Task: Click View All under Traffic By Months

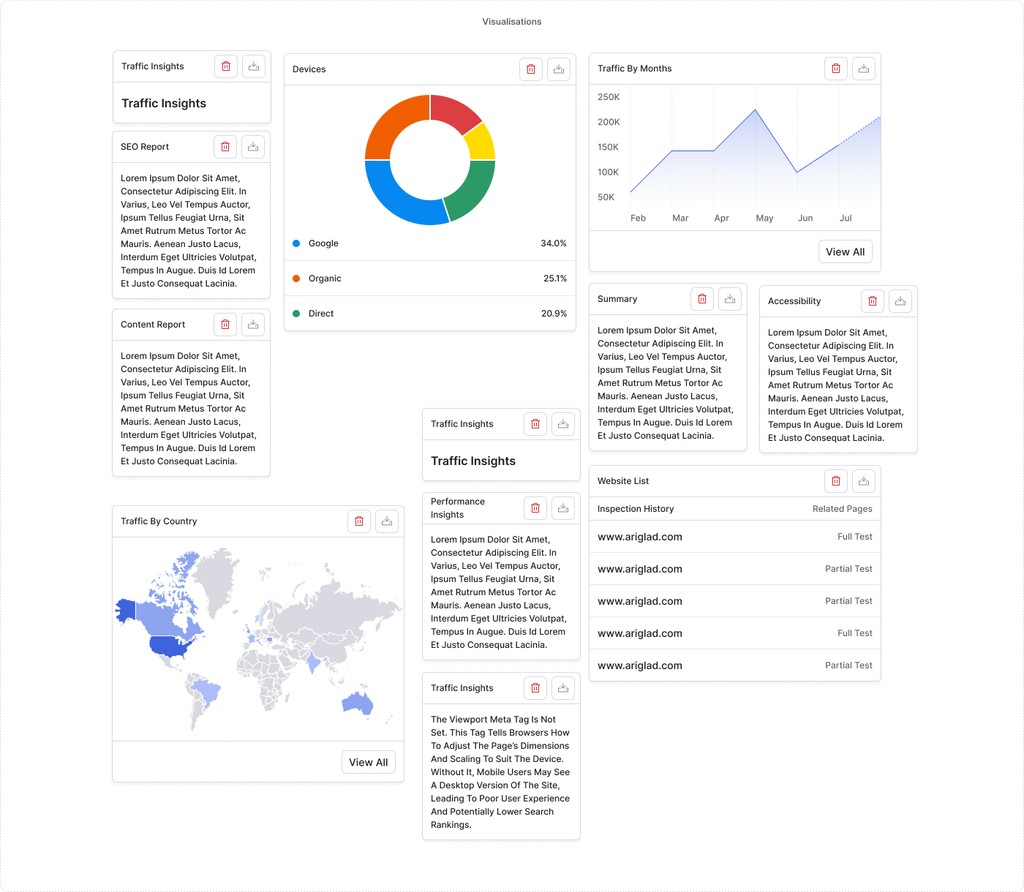Action: [845, 252]
